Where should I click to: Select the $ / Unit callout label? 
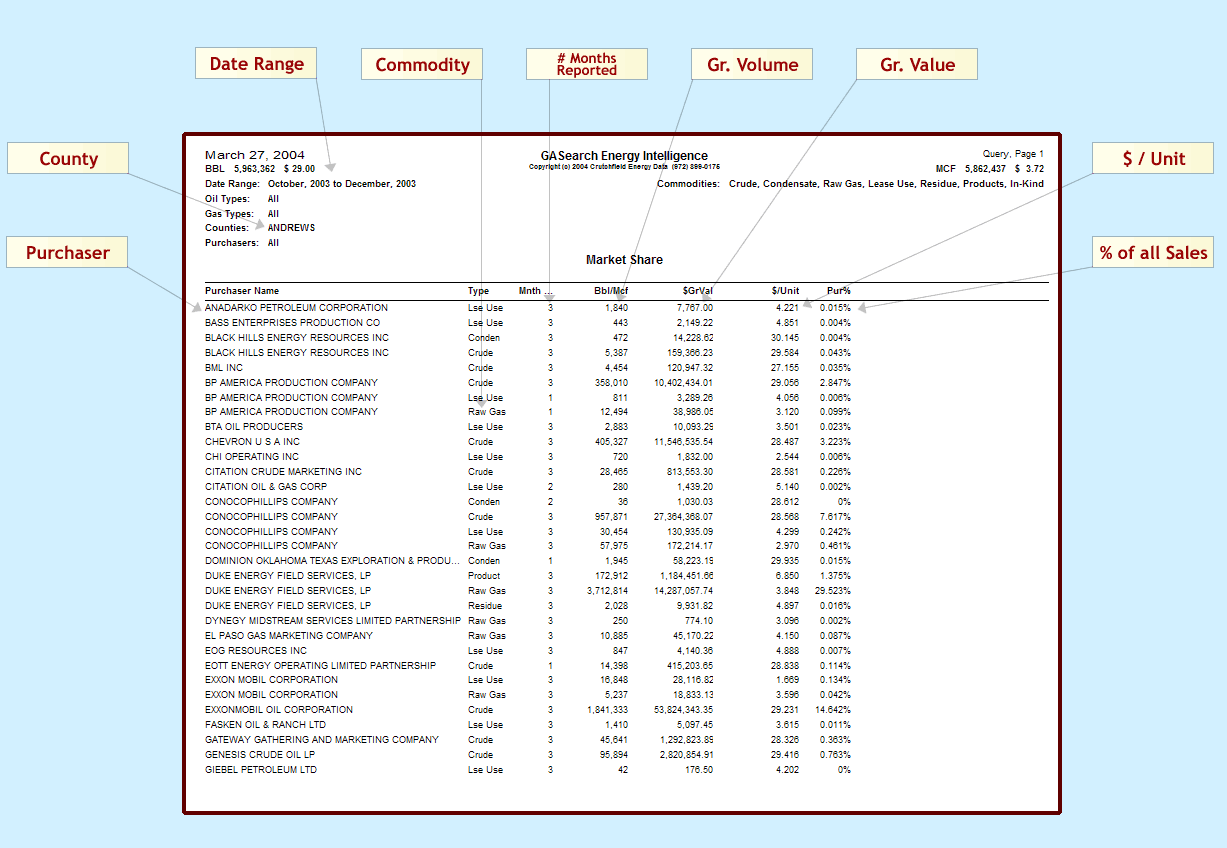[1153, 159]
